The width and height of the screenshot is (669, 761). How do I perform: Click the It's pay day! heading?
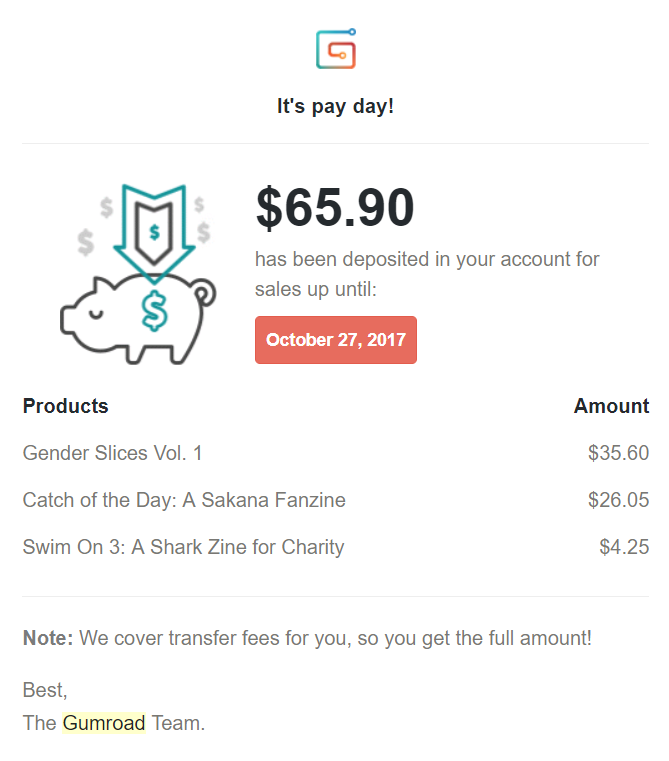pos(335,106)
